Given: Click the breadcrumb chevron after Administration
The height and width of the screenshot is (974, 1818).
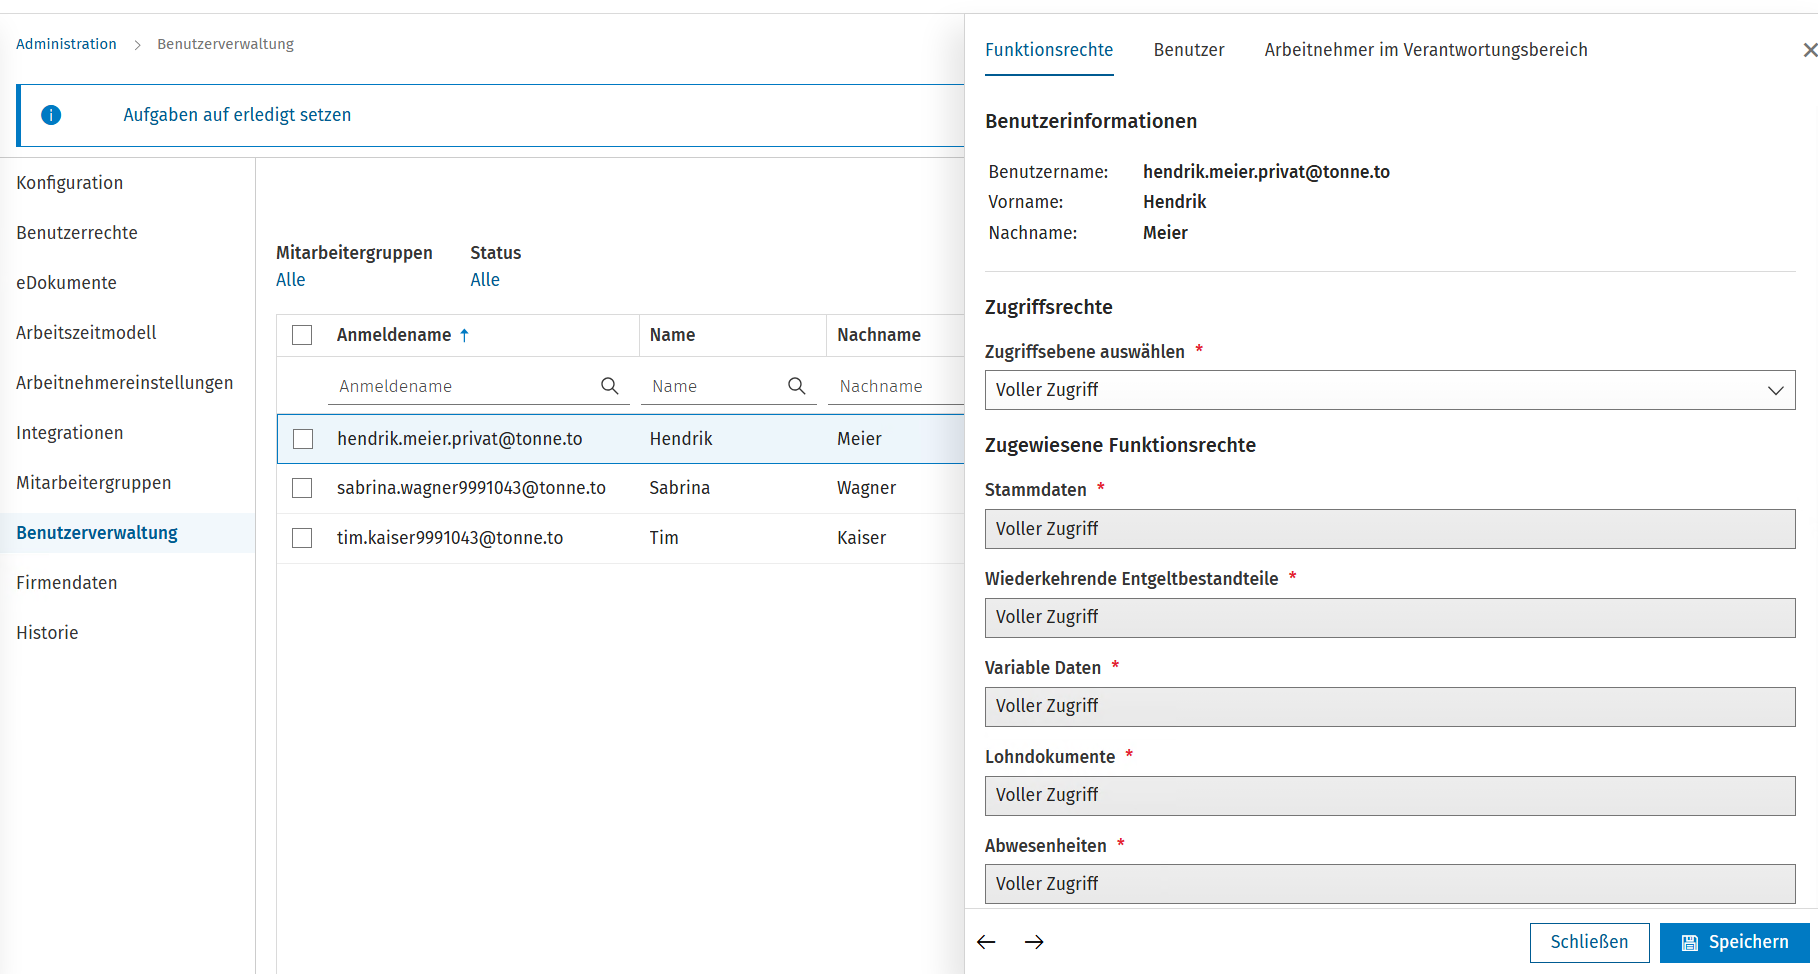Looking at the screenshot, I should tap(137, 45).
